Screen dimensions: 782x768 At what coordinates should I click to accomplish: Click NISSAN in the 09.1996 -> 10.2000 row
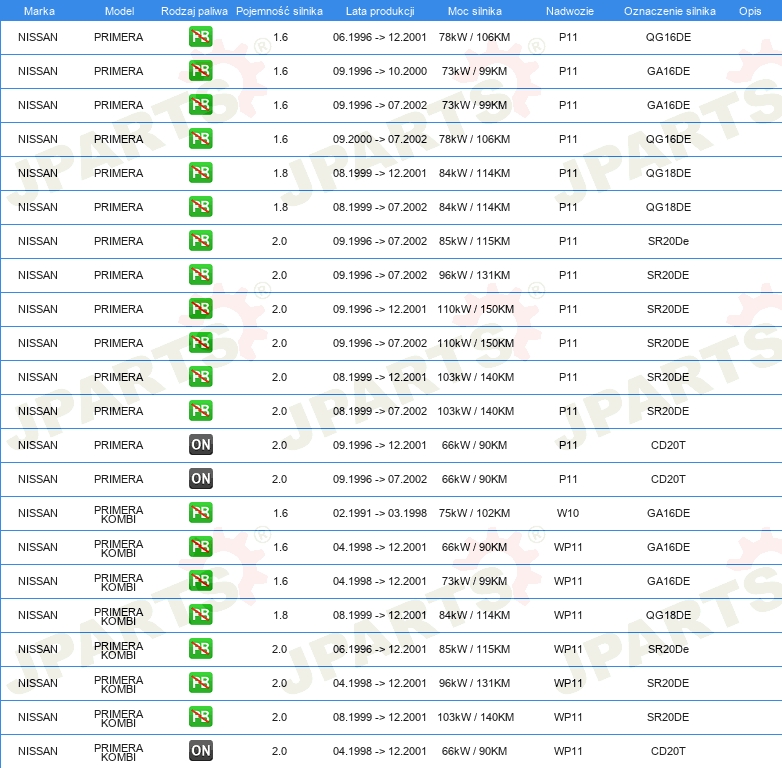[38, 71]
